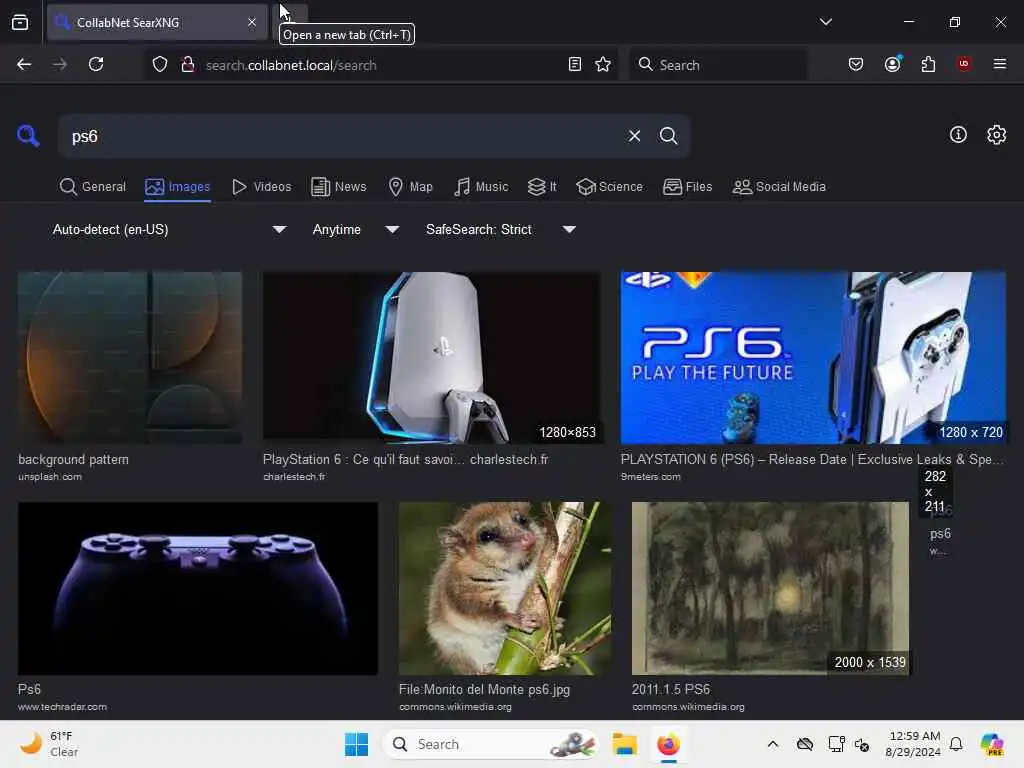
Task: Select the General search category
Action: (93, 187)
